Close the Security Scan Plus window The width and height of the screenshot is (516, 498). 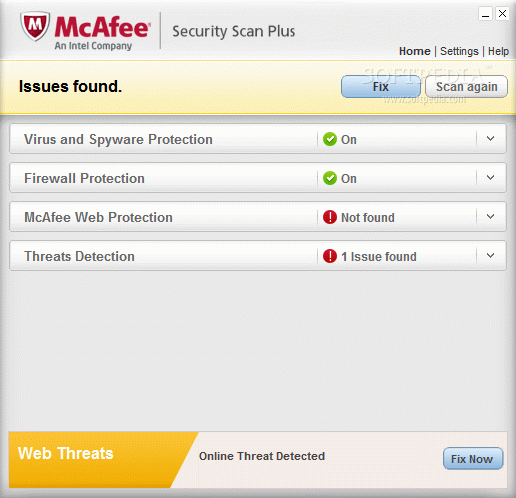[x=502, y=14]
